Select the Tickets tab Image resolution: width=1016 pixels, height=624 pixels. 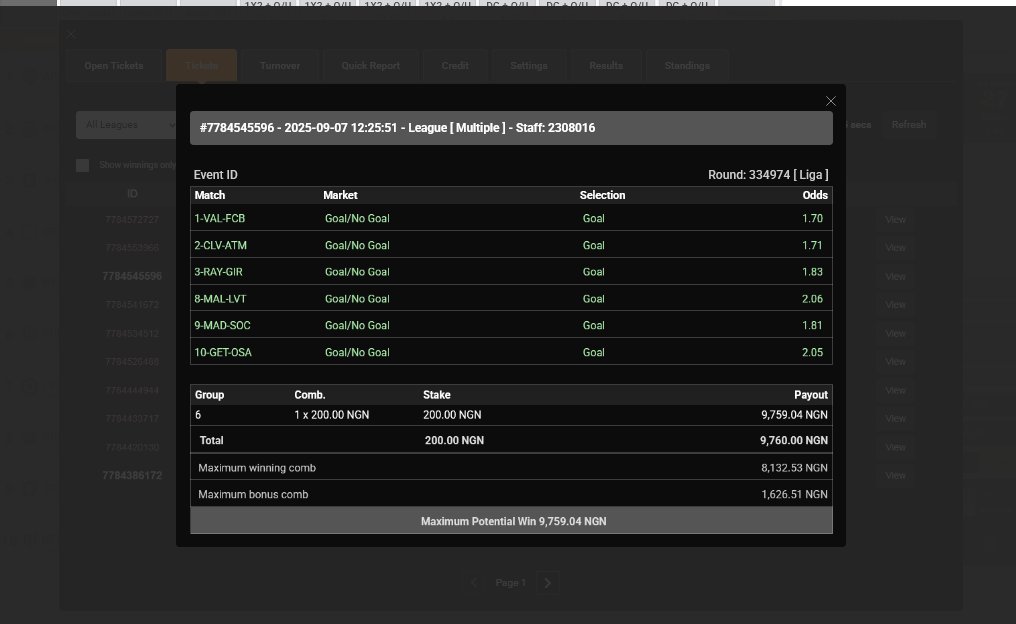coord(202,65)
